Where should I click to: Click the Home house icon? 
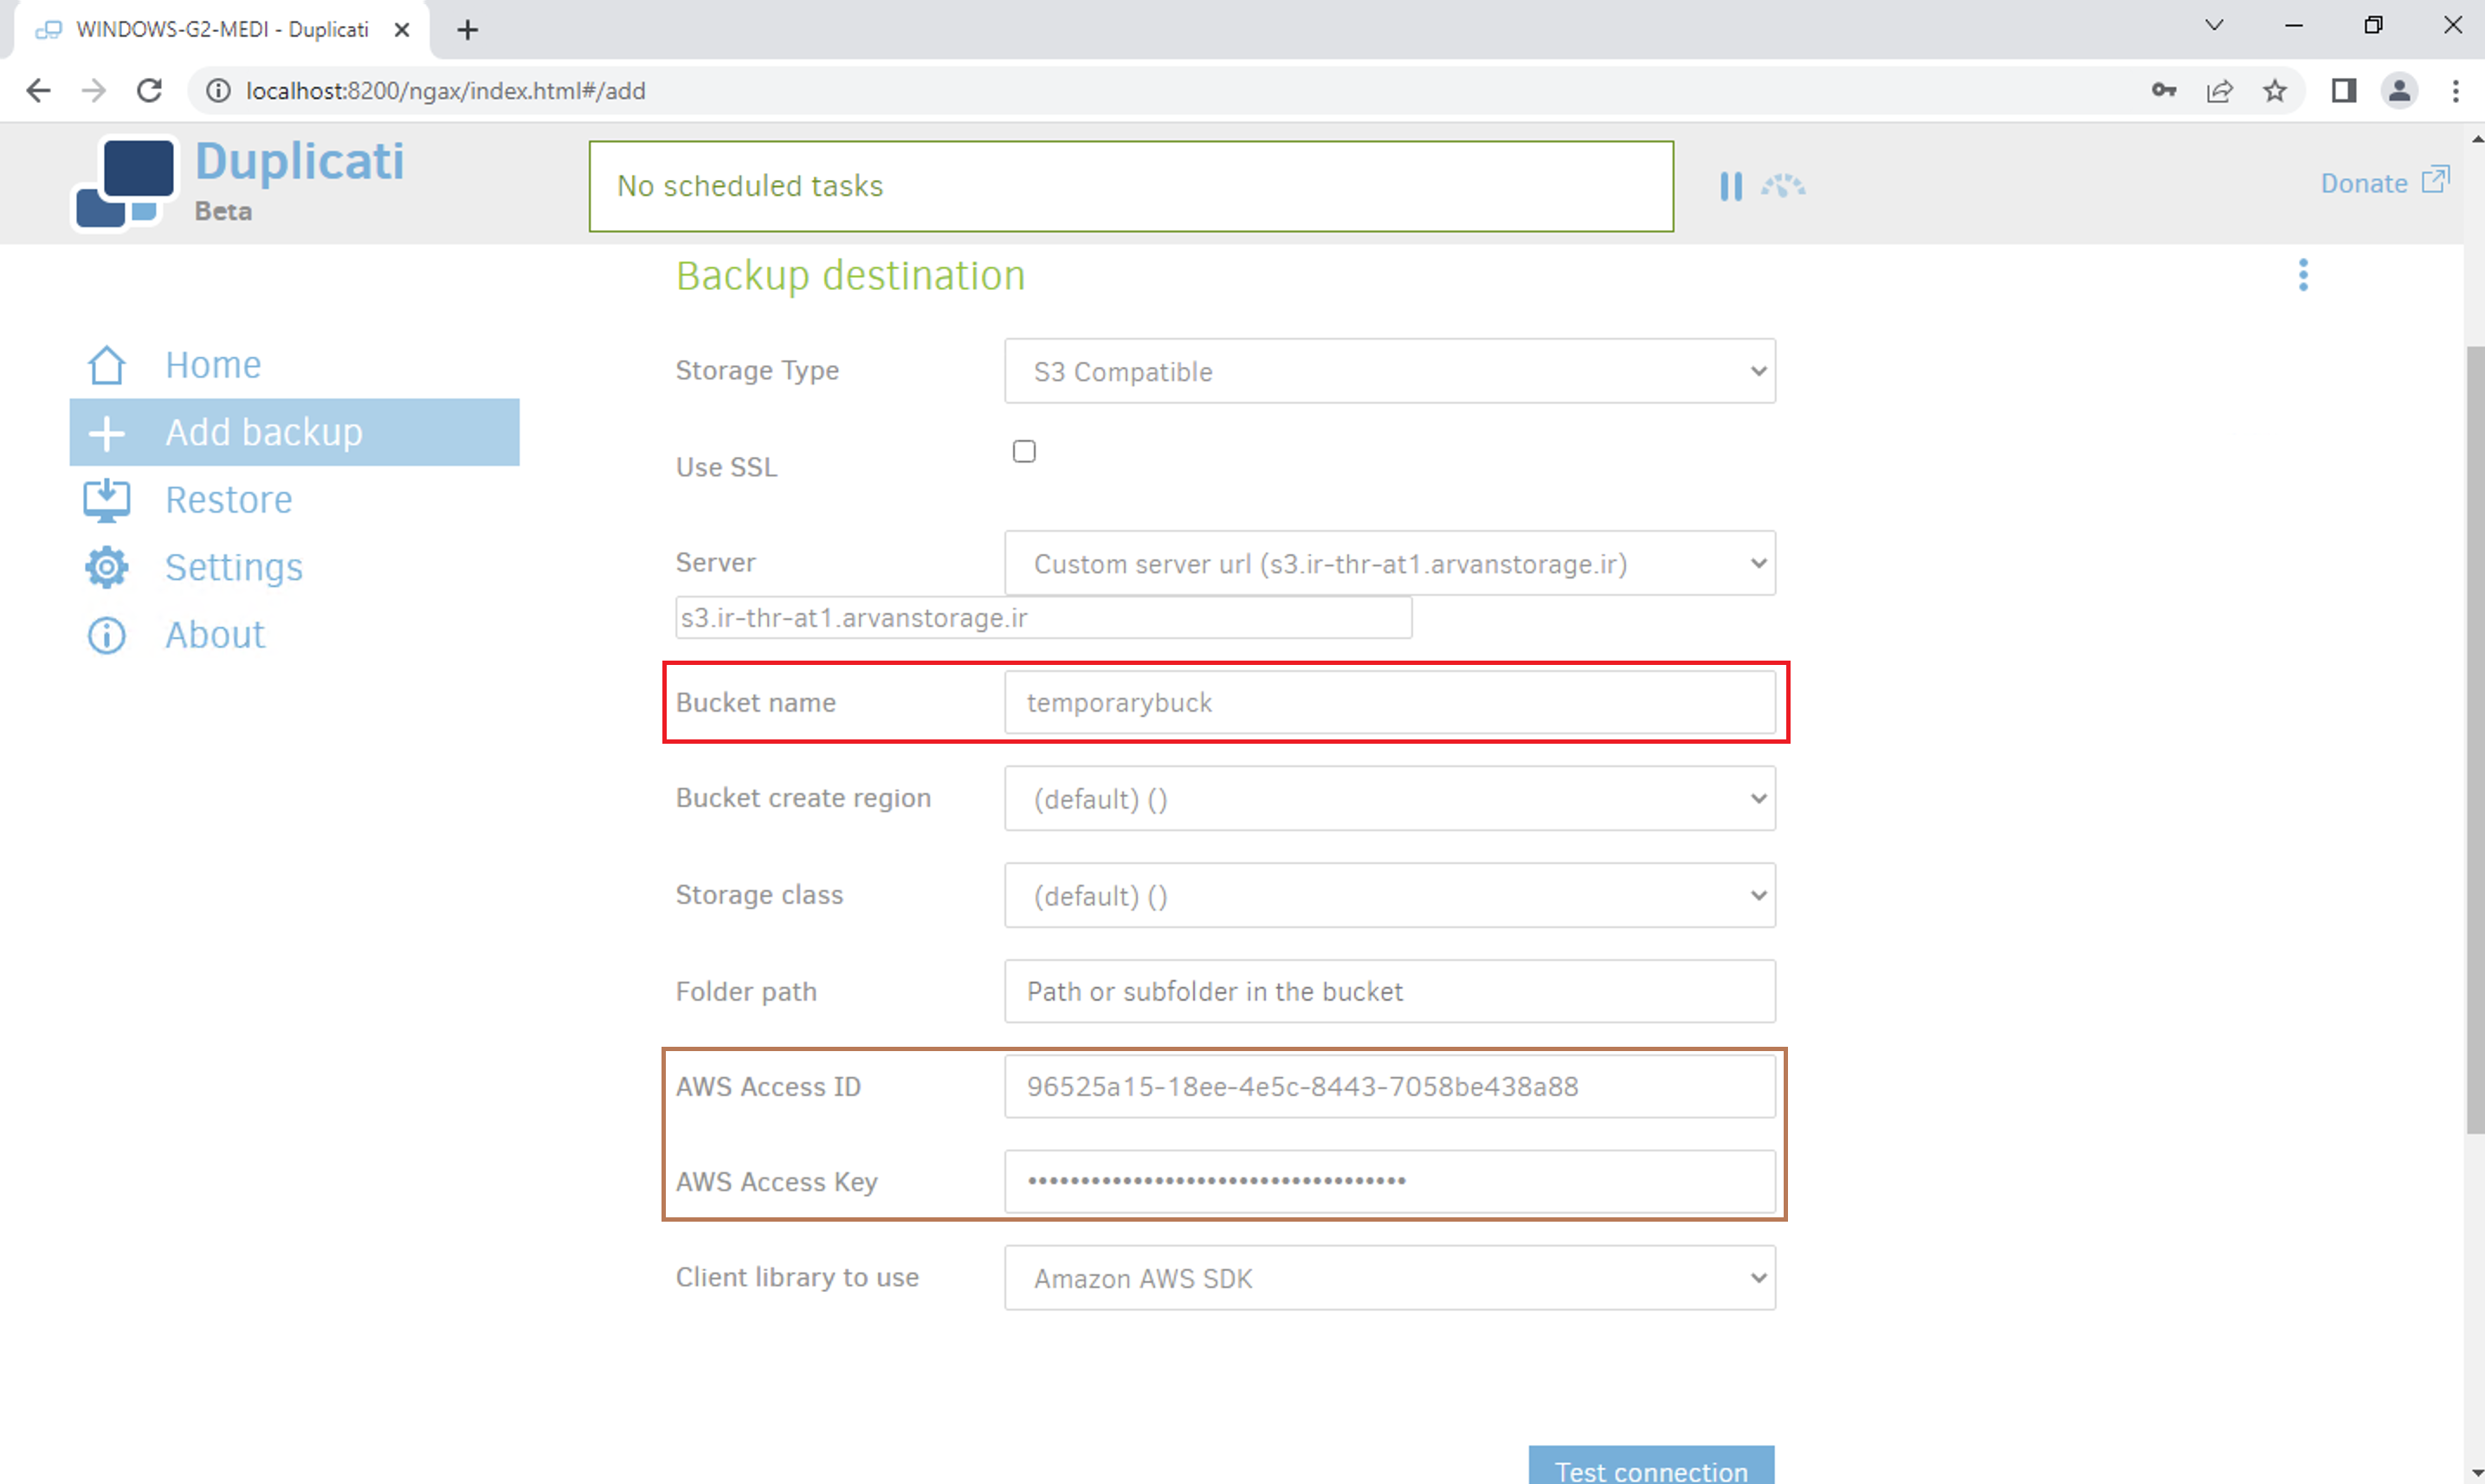tap(107, 366)
